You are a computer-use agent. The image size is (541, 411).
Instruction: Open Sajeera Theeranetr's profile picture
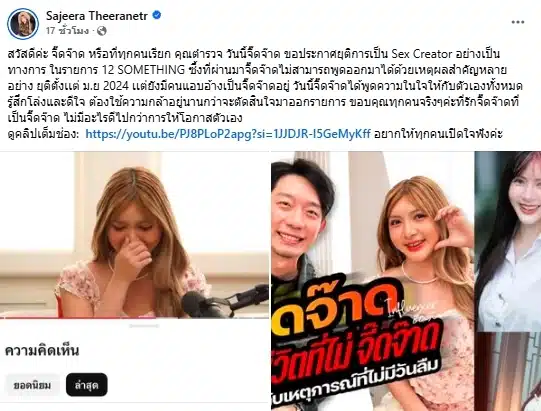(x=23, y=23)
